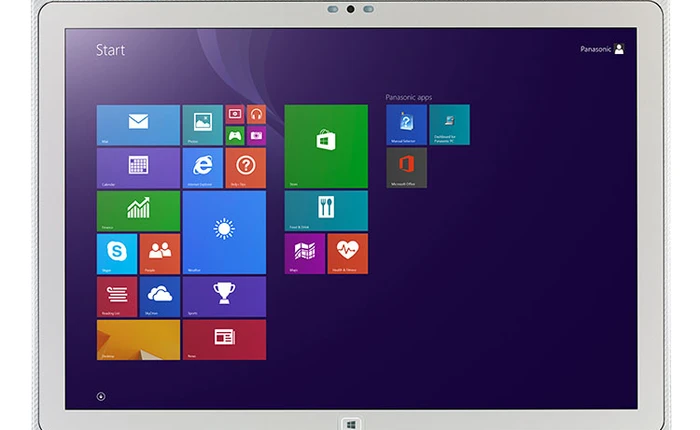Open the Health & Fitness heart tile
The height and width of the screenshot is (430, 700).
click(348, 254)
